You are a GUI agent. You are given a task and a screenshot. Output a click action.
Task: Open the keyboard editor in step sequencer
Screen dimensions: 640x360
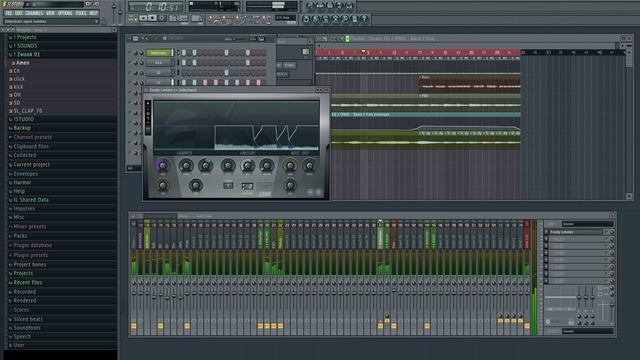click(261, 39)
